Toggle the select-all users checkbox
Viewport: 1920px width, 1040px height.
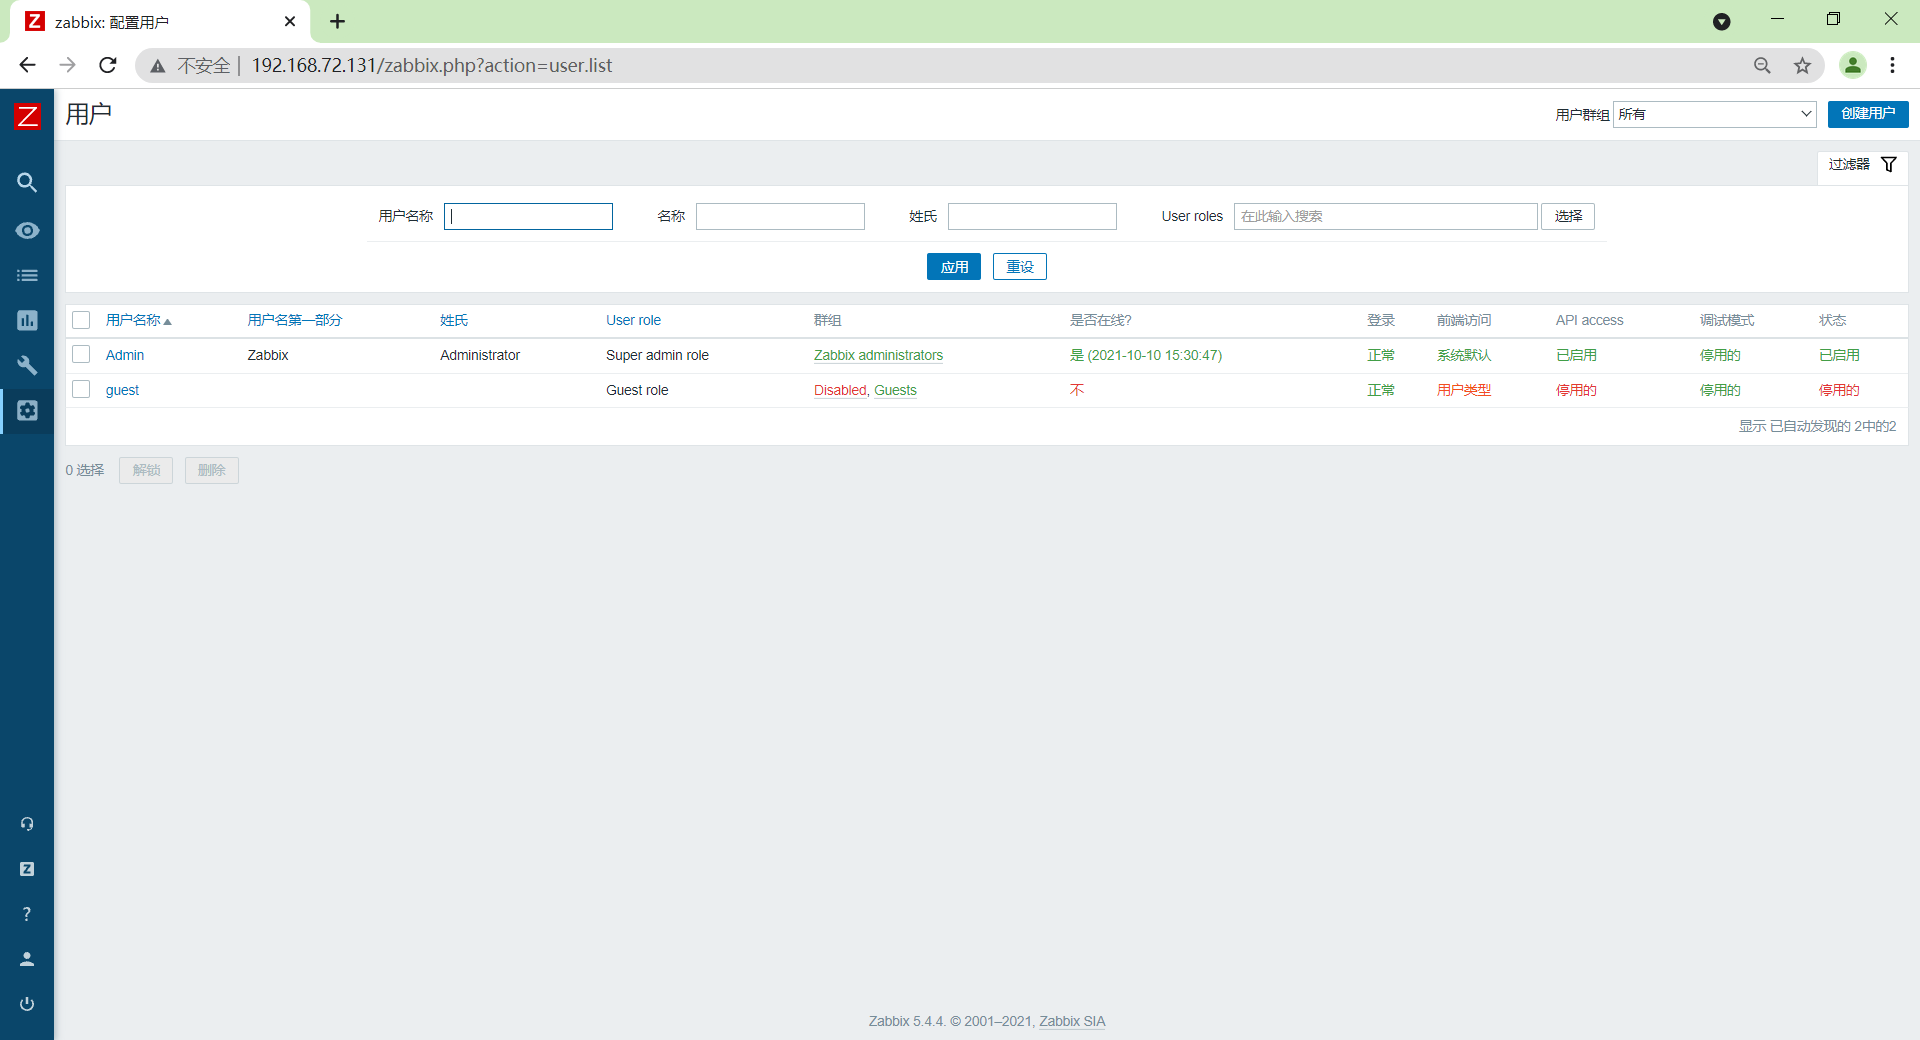point(81,320)
